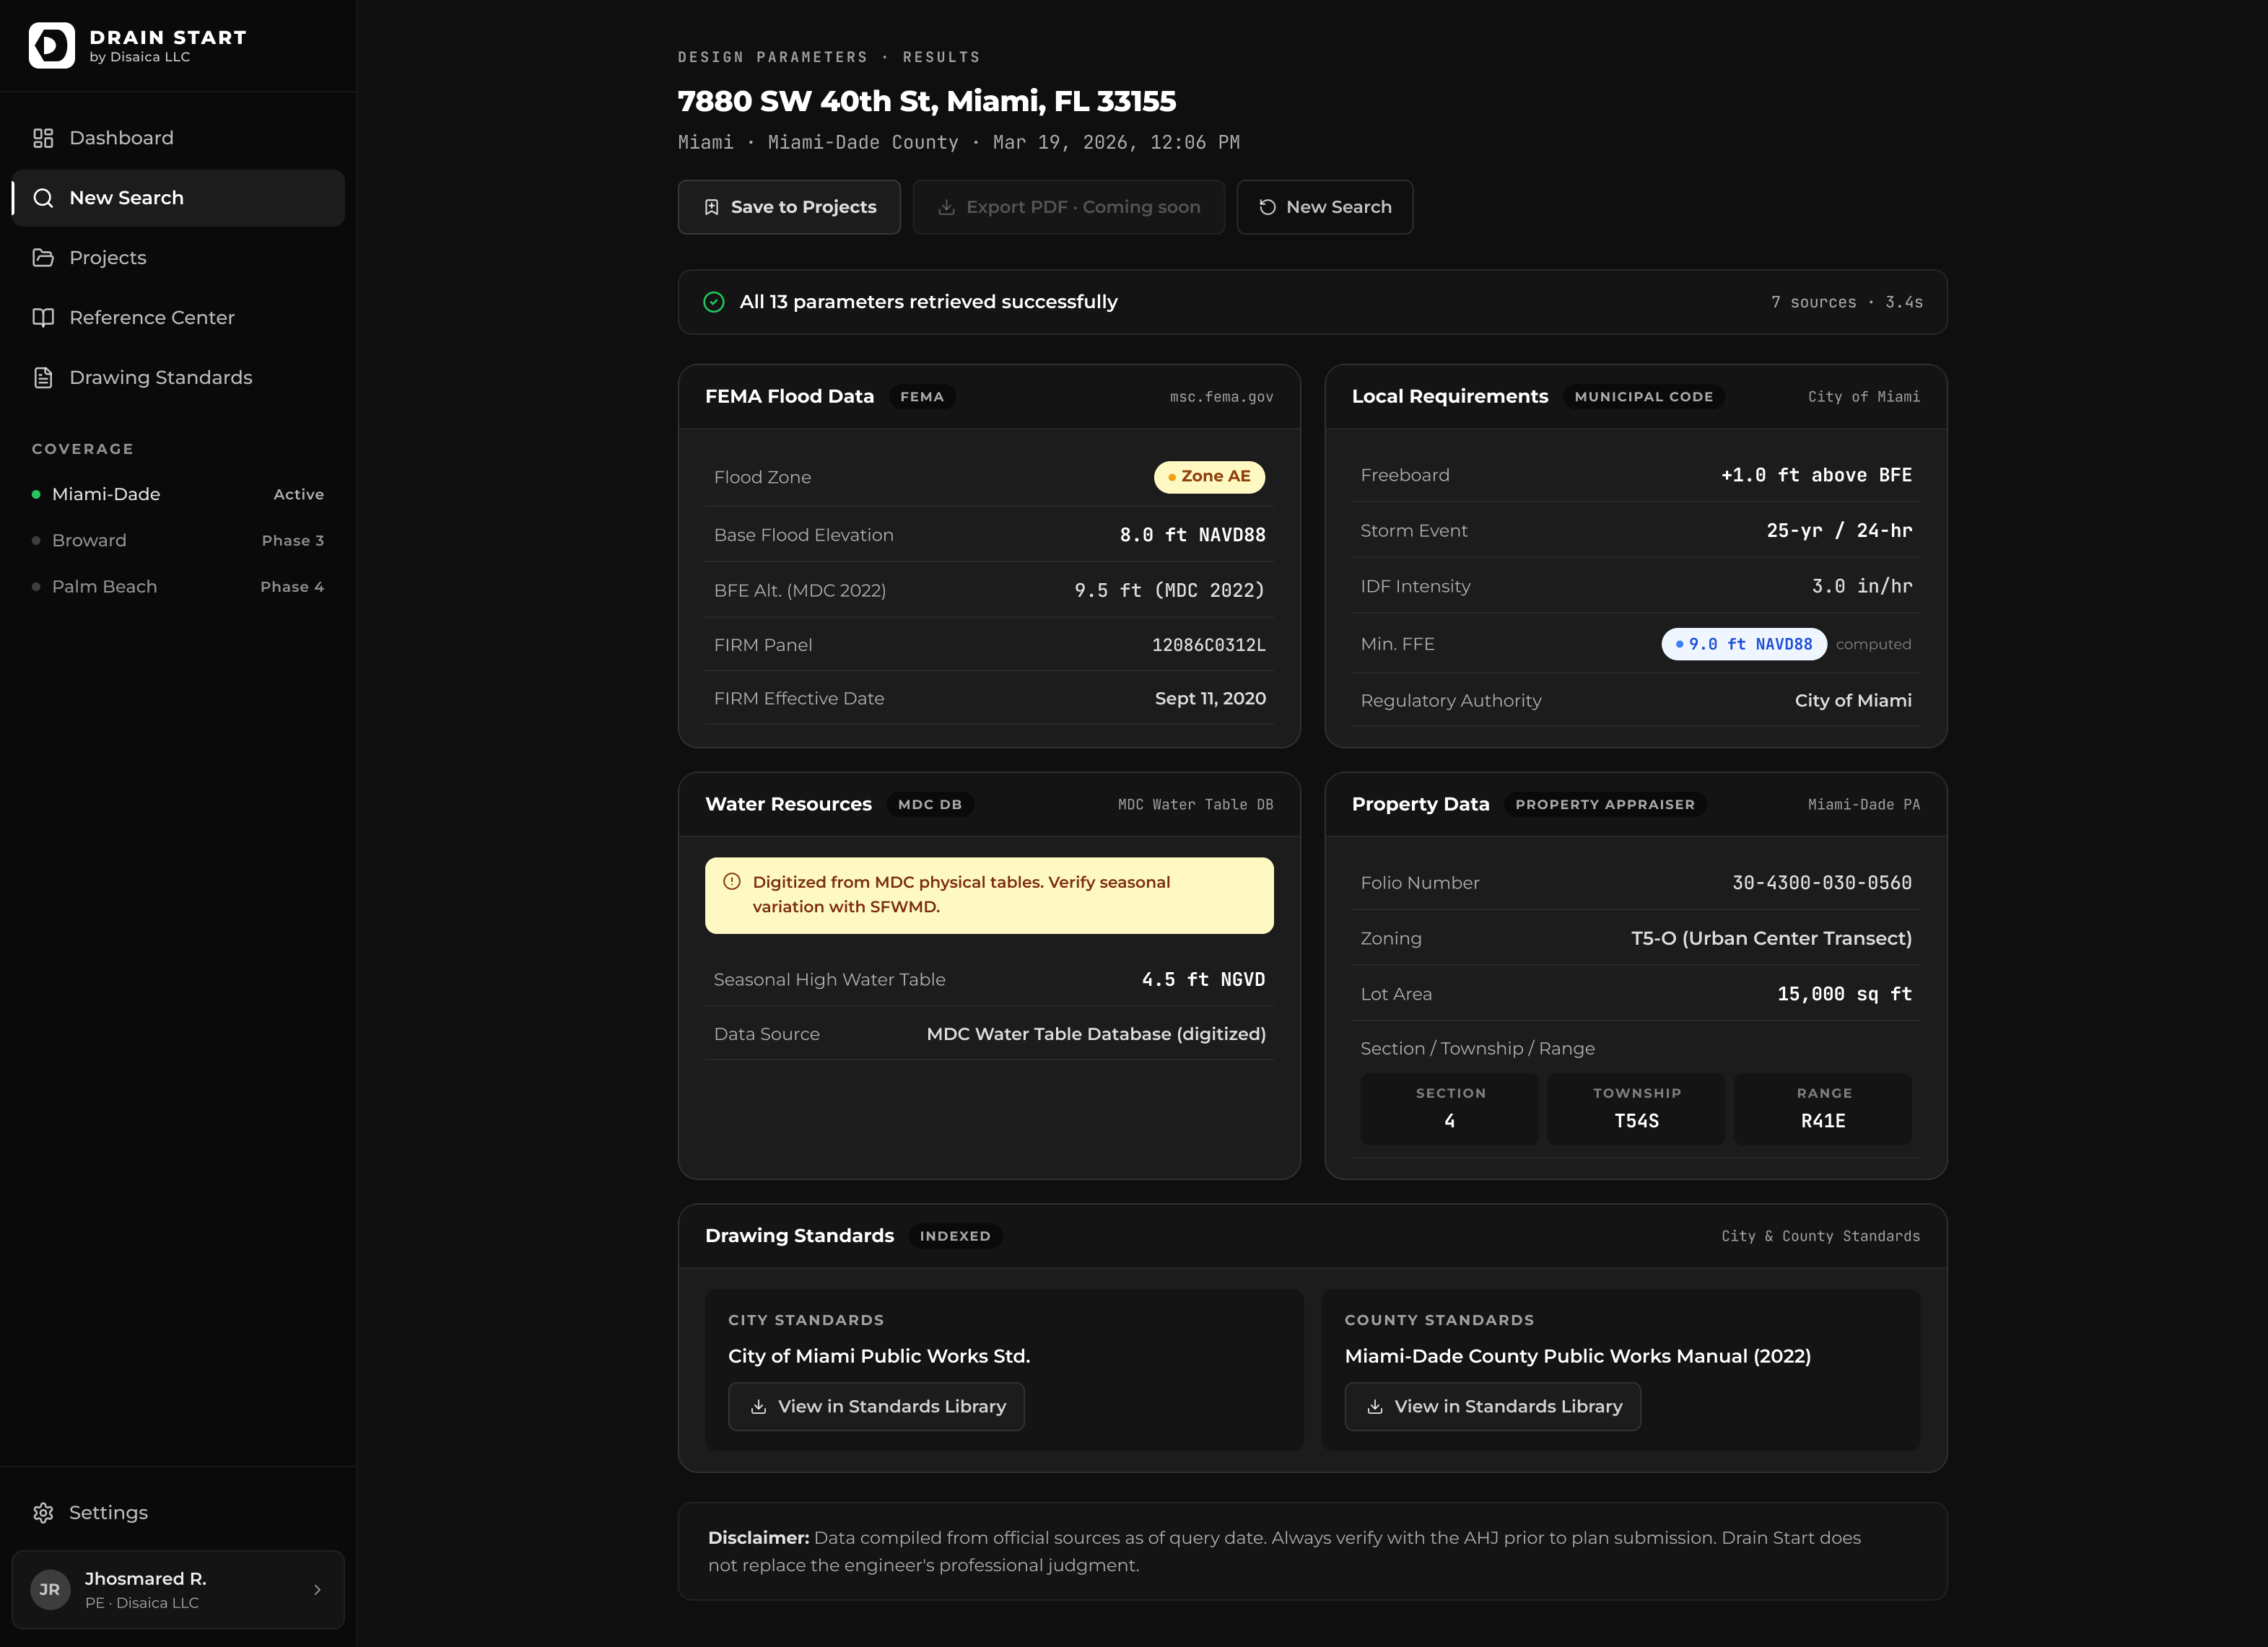Switch to the Results tab

point(941,57)
